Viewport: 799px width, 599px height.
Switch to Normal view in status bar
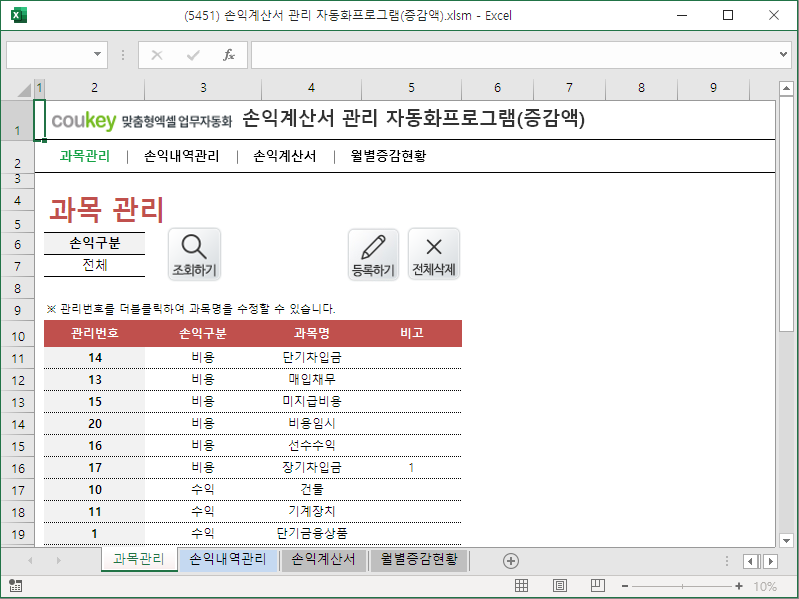tap(521, 586)
